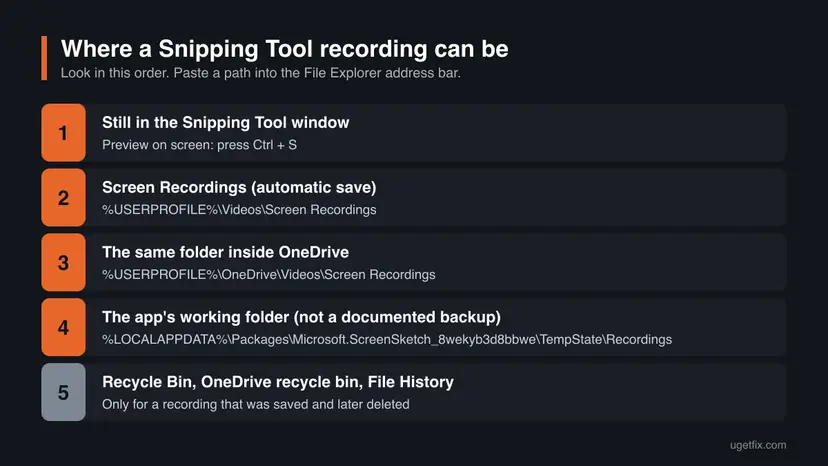Click "The same folder inside OneDrive" heading
Image resolution: width=828 pixels, height=466 pixels.
pyautogui.click(x=225, y=253)
